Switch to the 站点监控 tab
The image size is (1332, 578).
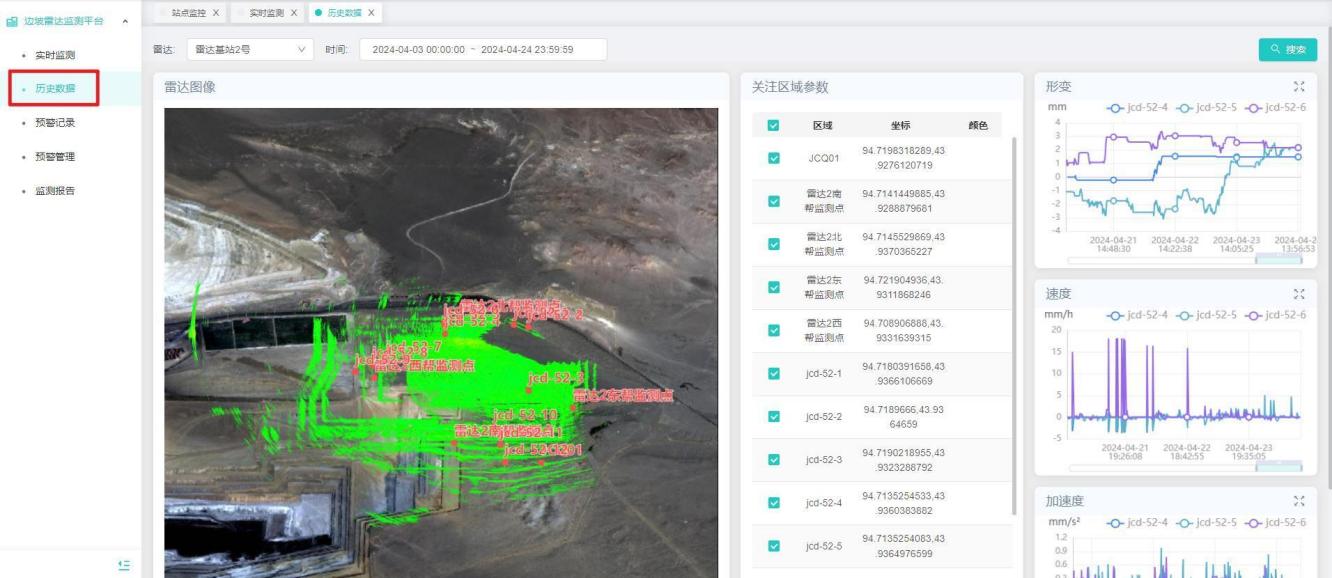pyautogui.click(x=189, y=13)
